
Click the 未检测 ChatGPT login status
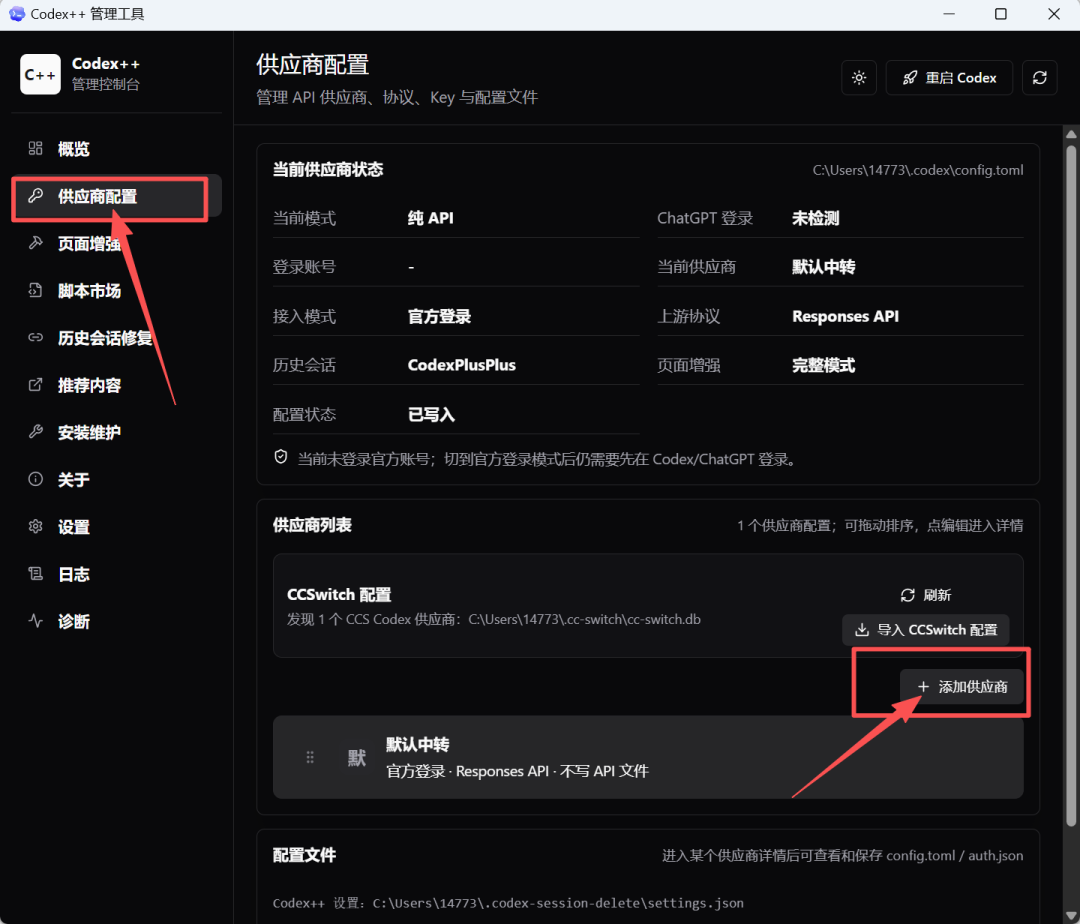point(816,218)
